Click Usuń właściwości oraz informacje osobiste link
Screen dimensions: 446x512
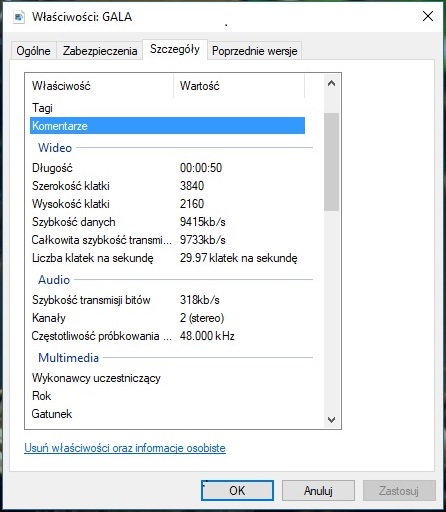(125, 448)
